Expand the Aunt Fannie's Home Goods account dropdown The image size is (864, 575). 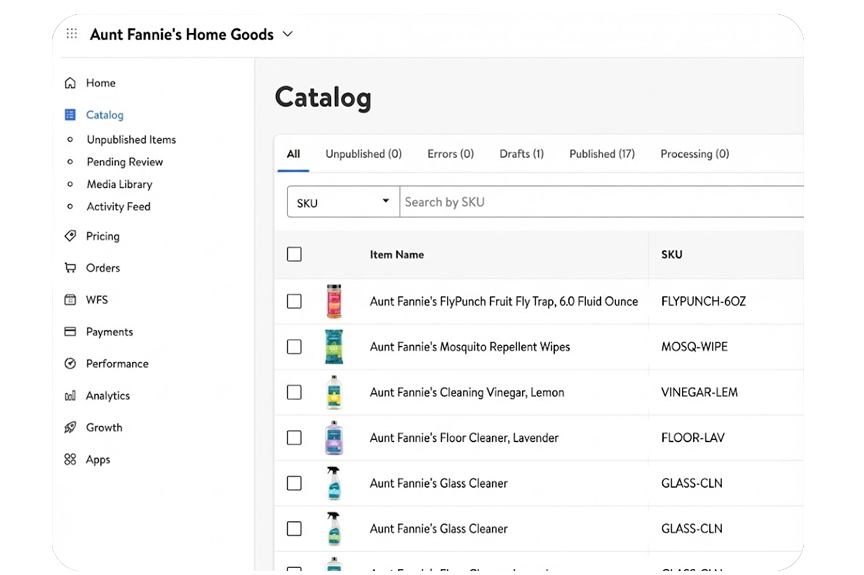(x=288, y=34)
